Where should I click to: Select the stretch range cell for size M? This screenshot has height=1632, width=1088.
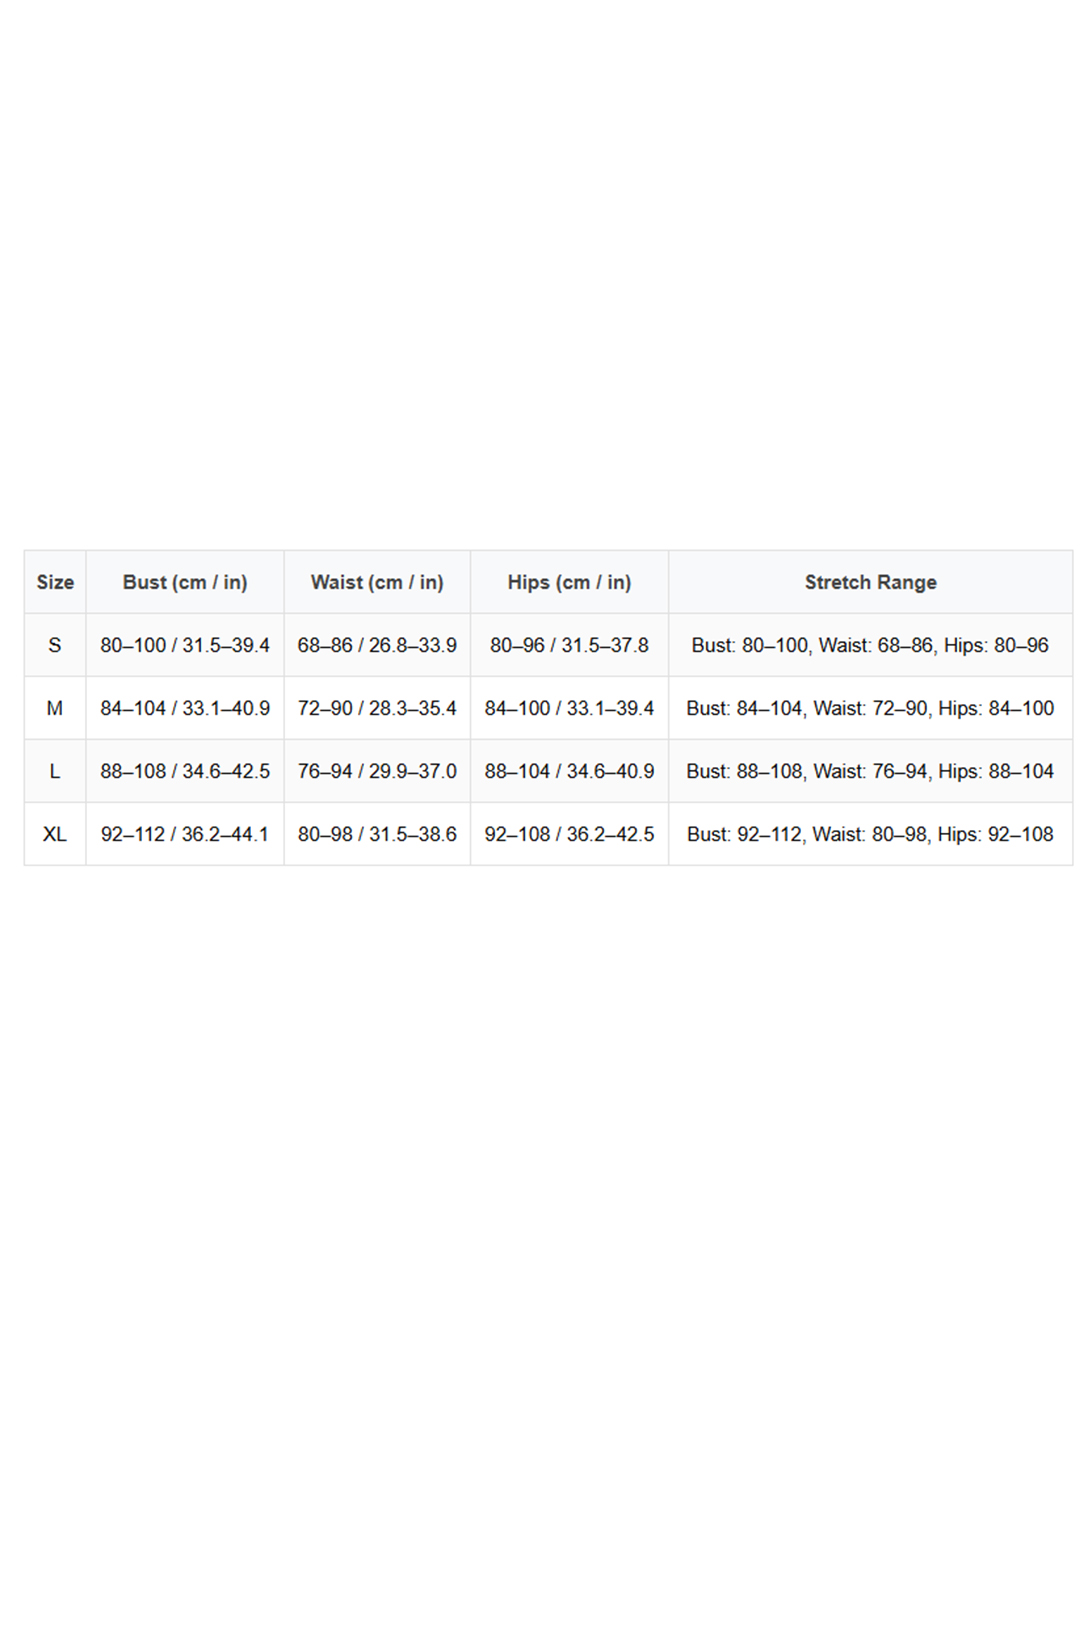870,708
